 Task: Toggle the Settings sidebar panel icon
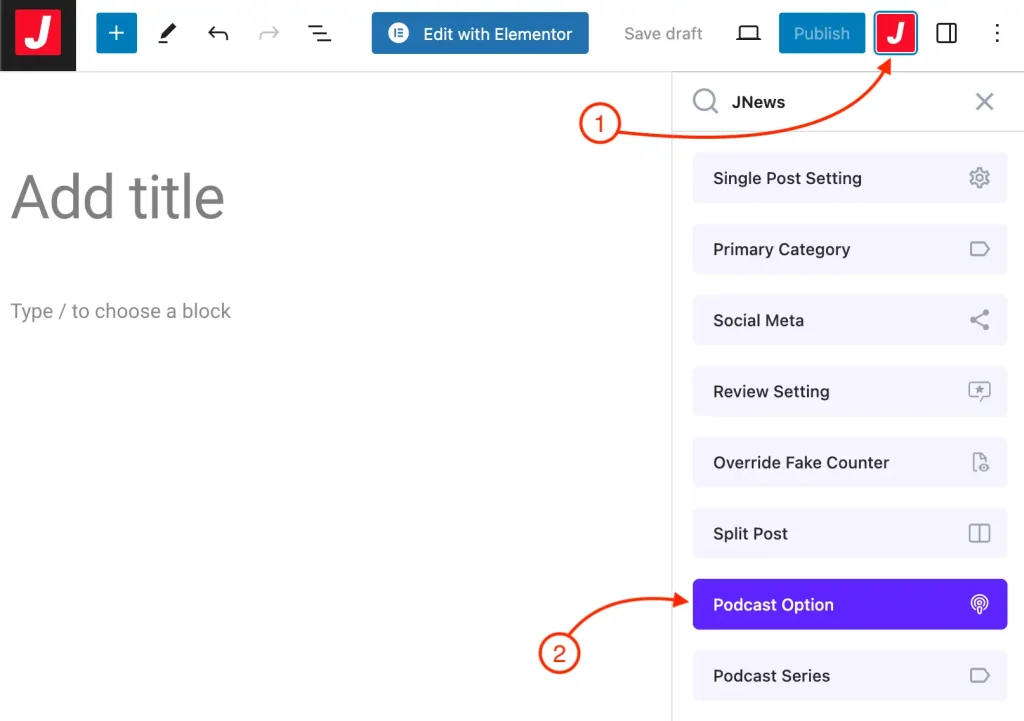click(x=946, y=34)
